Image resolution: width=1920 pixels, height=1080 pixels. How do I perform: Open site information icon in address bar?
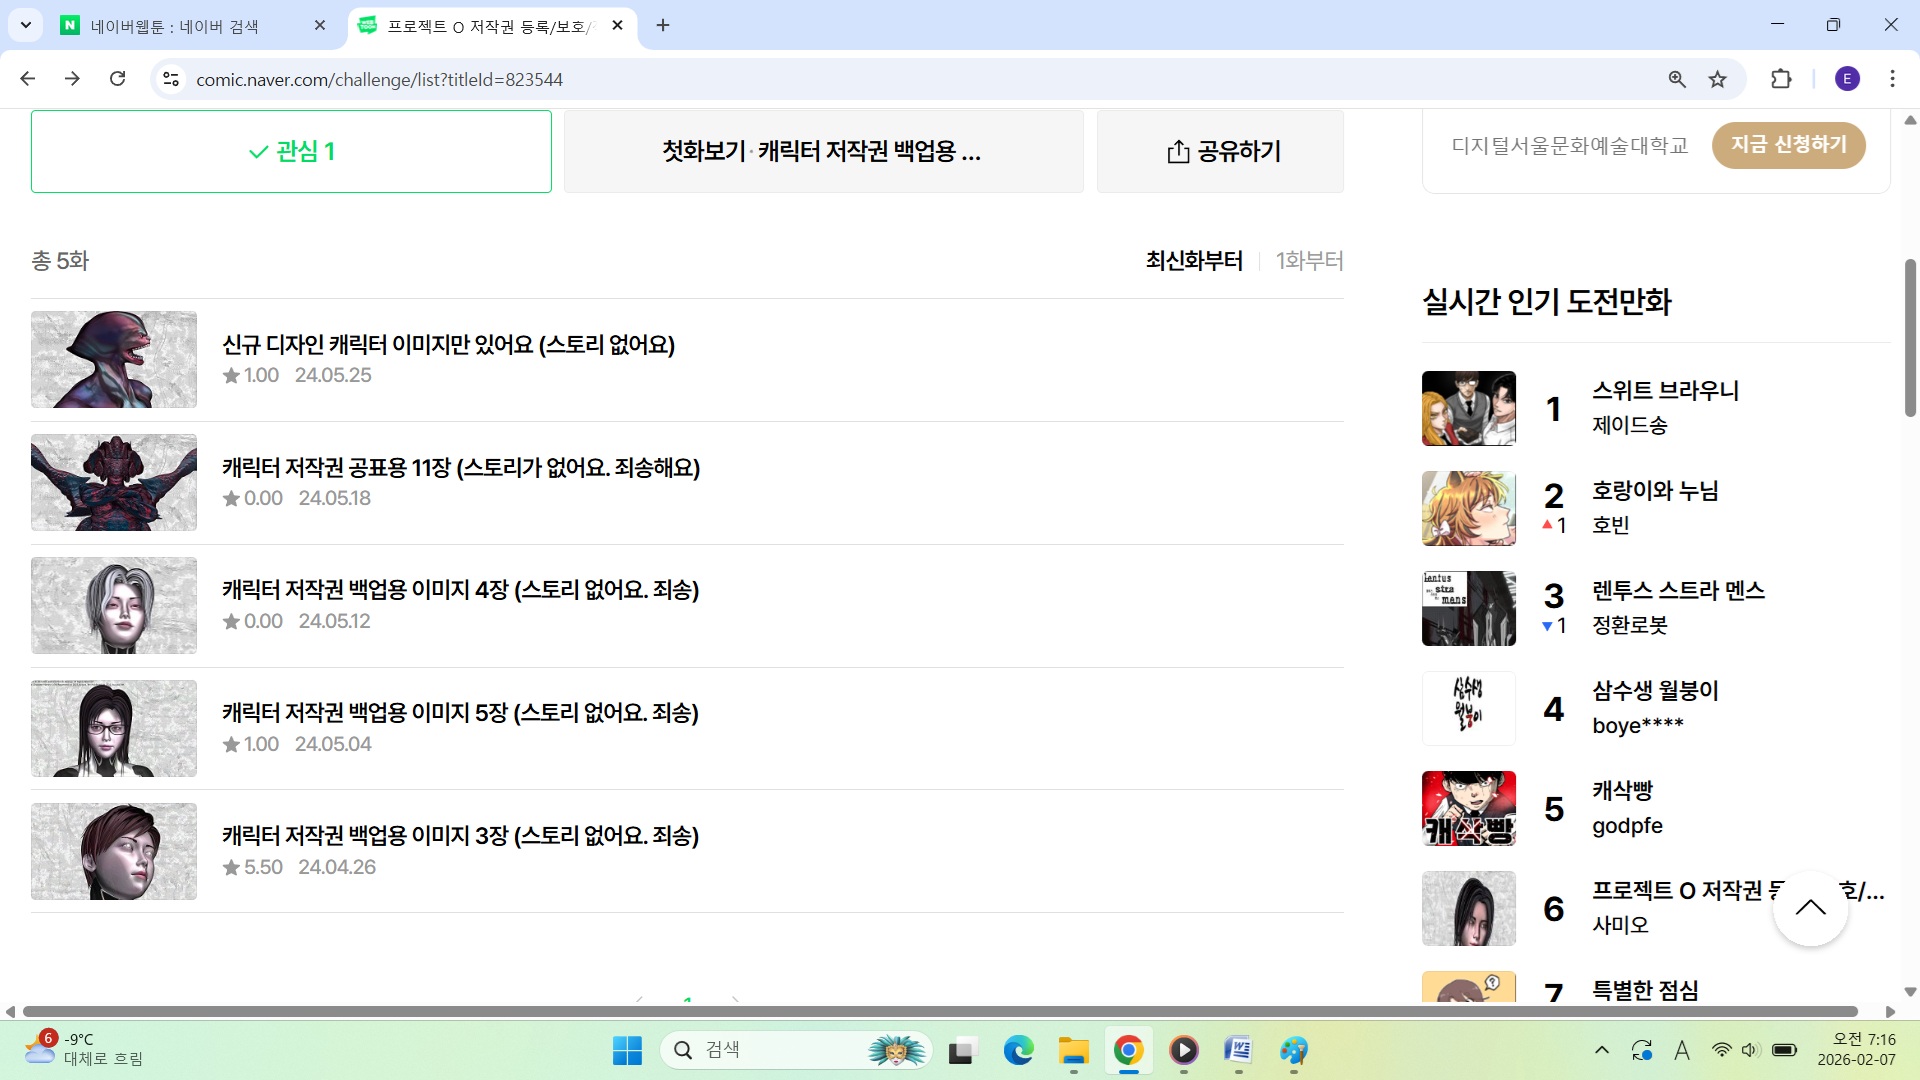point(171,79)
